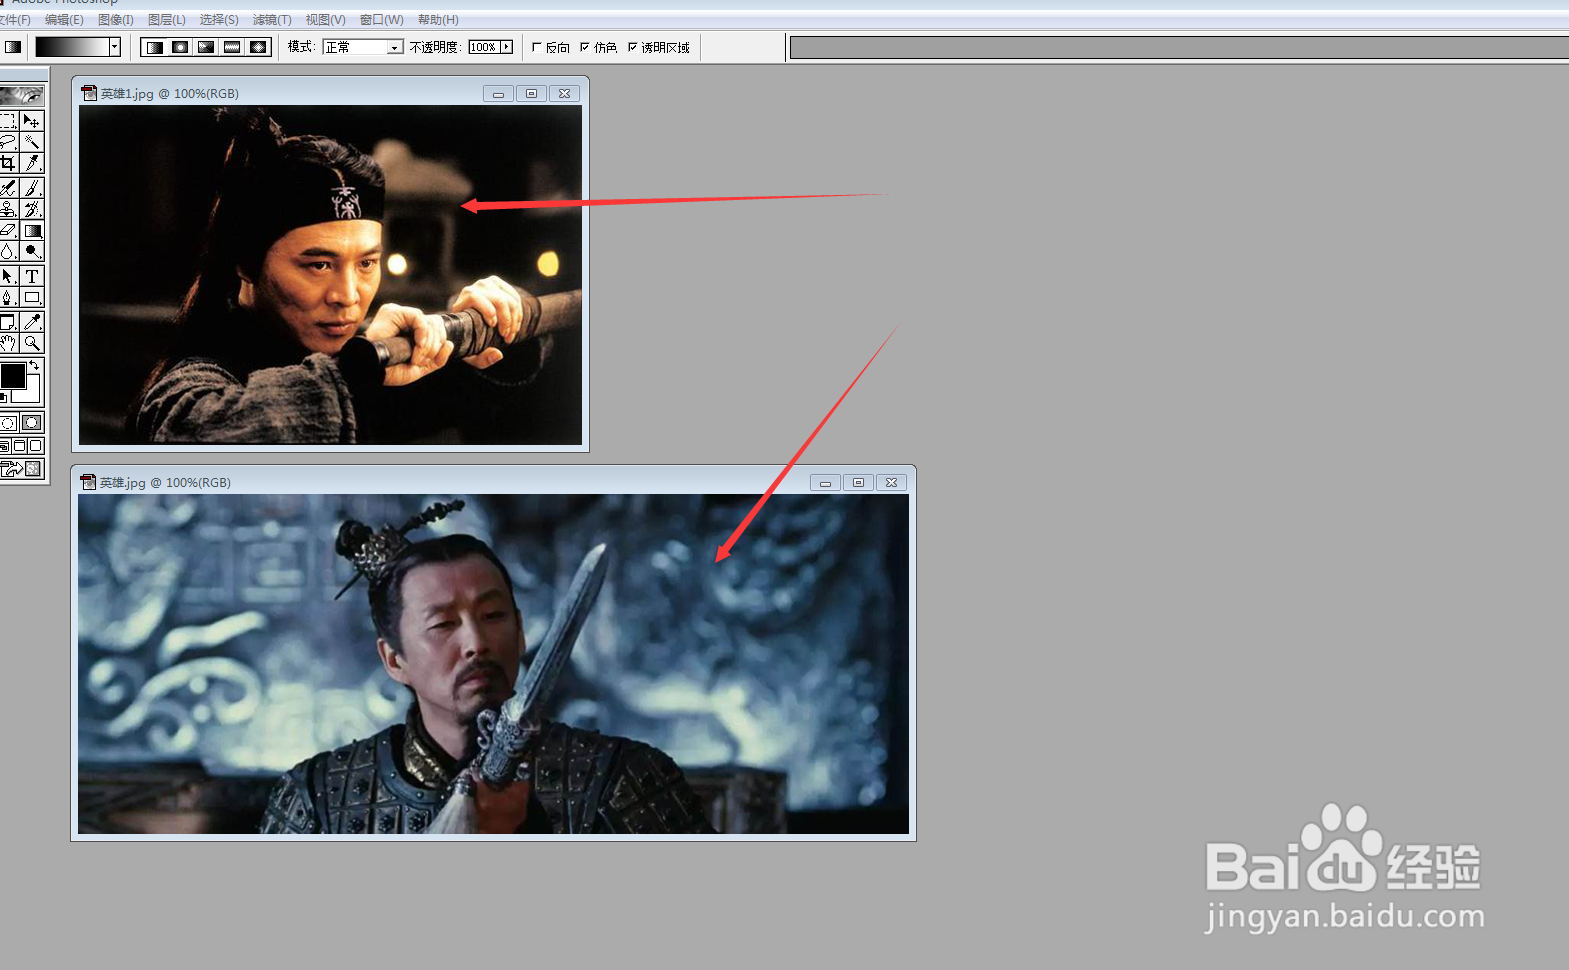The image size is (1569, 970).
Task: Select the Rectangle shape tool
Action: [x=32, y=297]
